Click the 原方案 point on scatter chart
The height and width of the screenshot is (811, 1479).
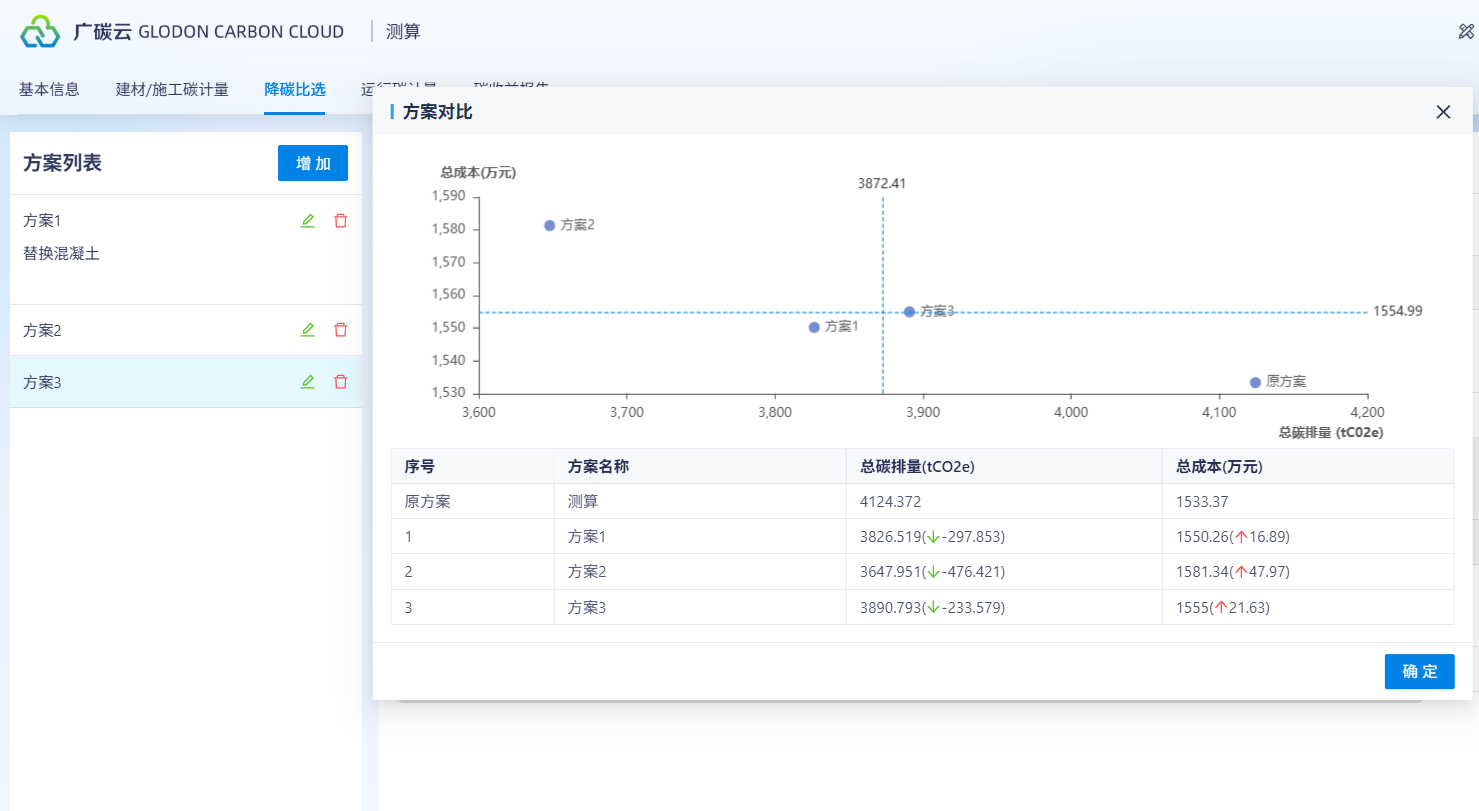(x=1255, y=382)
